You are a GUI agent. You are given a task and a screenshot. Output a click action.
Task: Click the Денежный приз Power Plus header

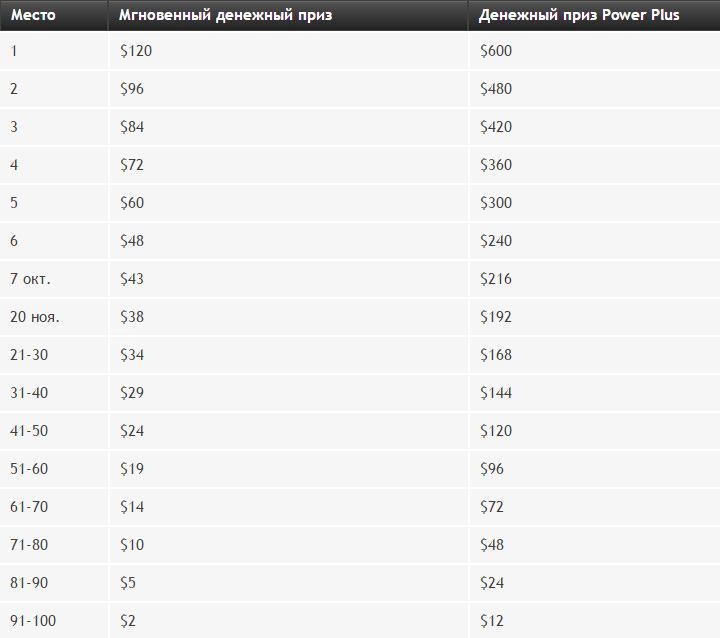point(579,15)
